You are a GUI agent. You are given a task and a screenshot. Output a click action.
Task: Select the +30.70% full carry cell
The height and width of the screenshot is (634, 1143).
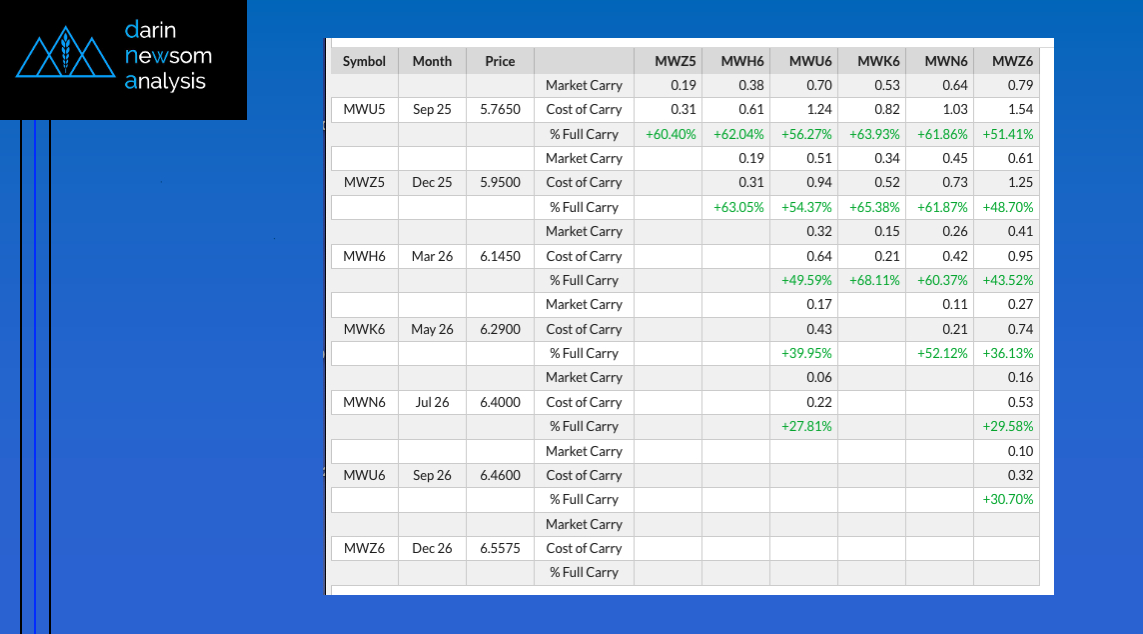[1008, 499]
